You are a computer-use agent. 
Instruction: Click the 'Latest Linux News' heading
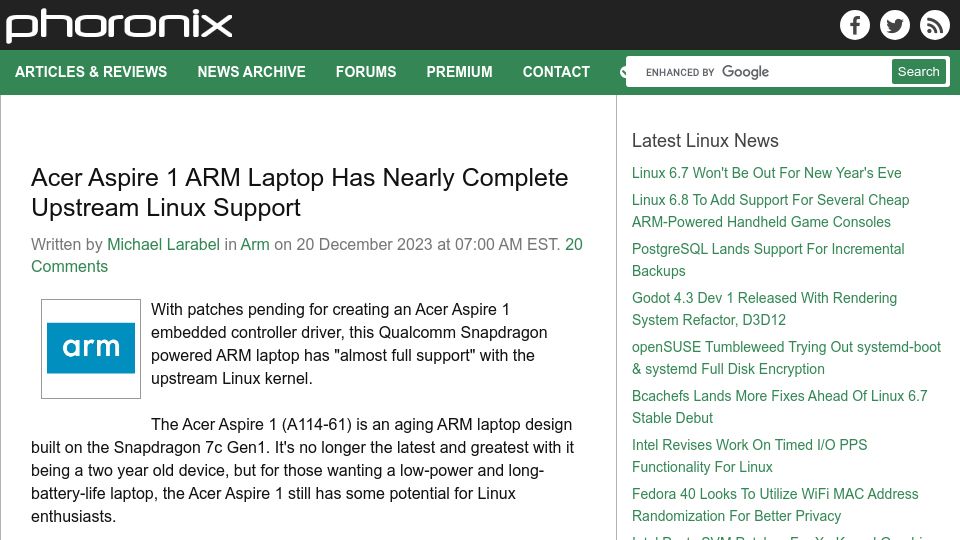(x=705, y=140)
